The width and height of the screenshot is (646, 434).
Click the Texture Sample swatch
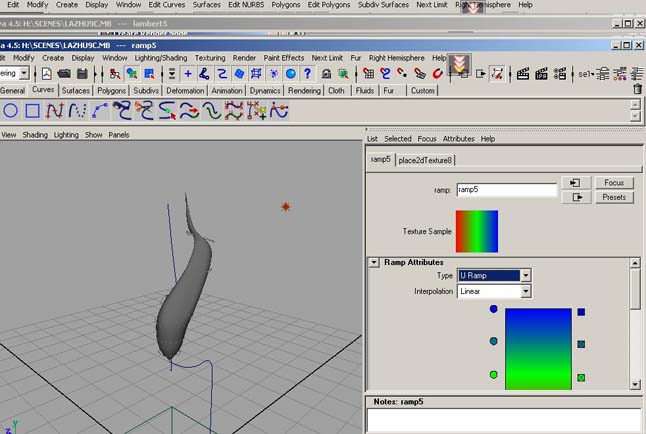477,231
